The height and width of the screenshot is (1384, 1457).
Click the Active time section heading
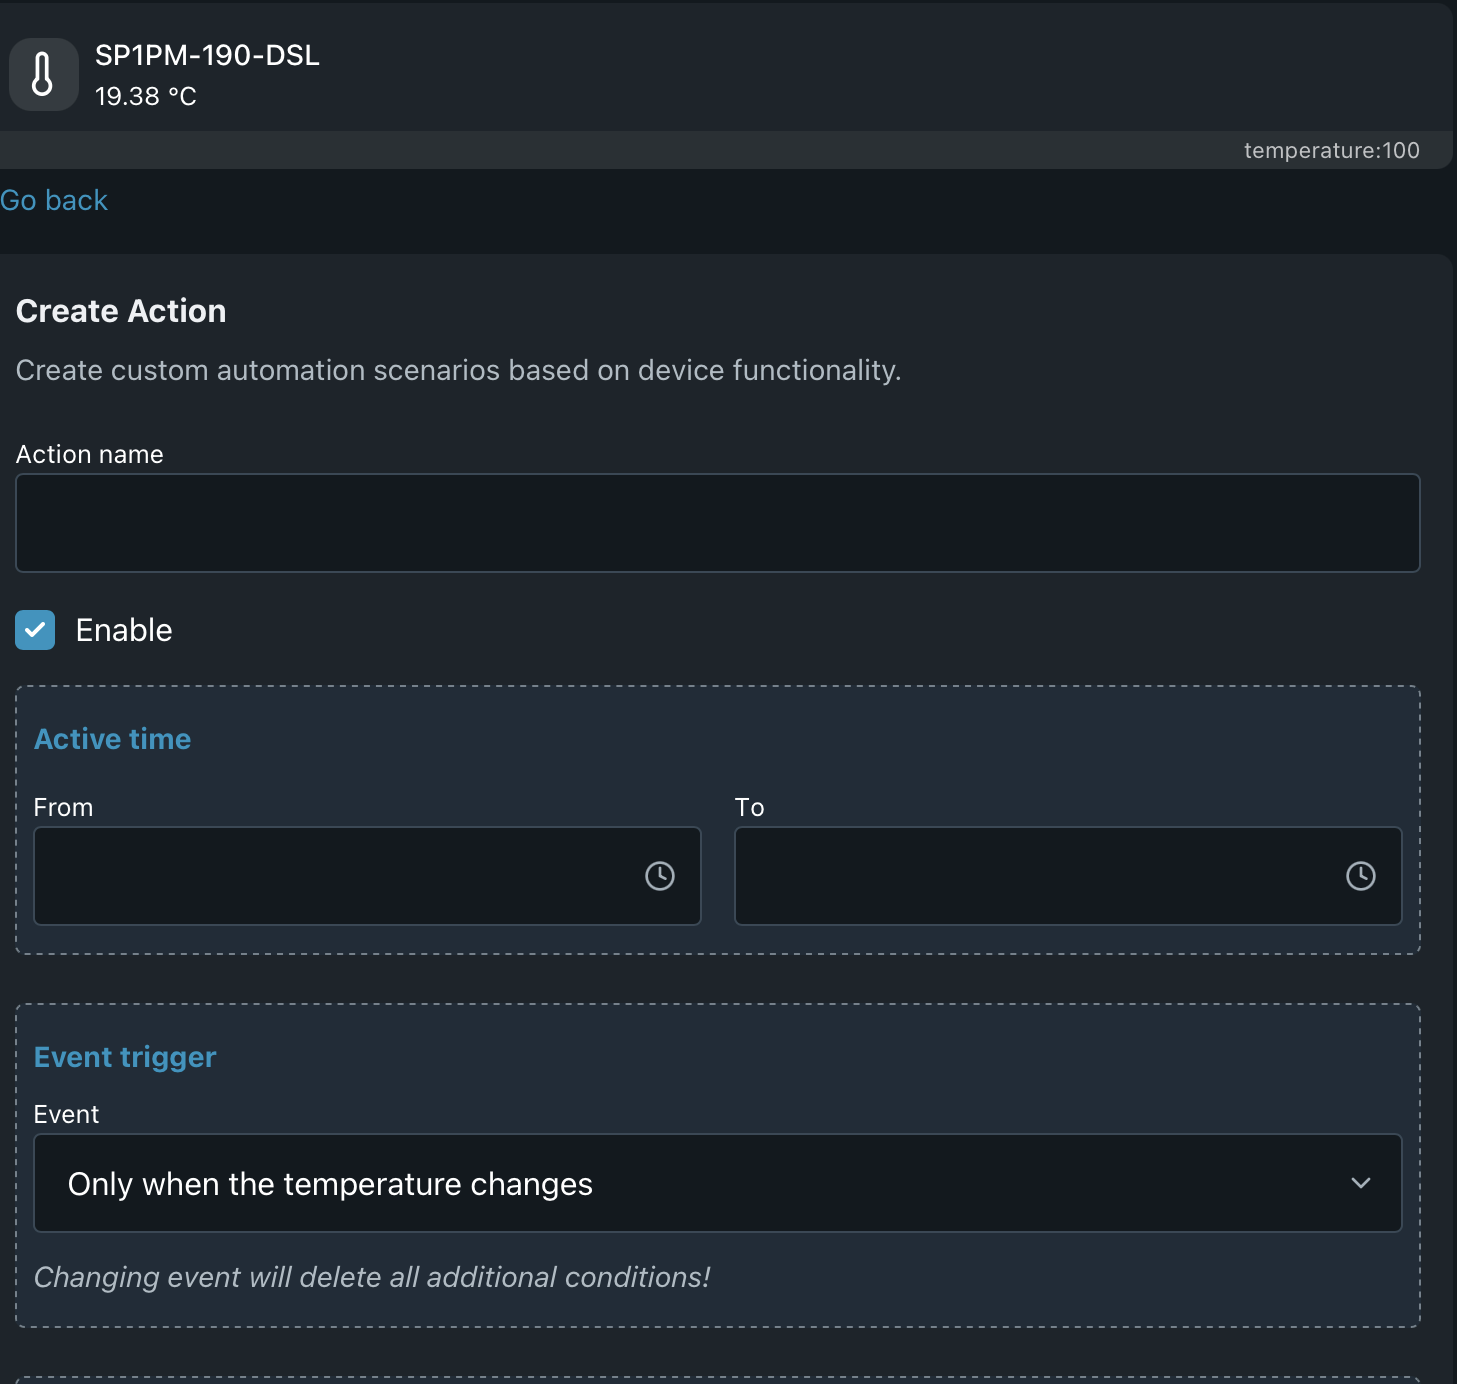(x=113, y=739)
